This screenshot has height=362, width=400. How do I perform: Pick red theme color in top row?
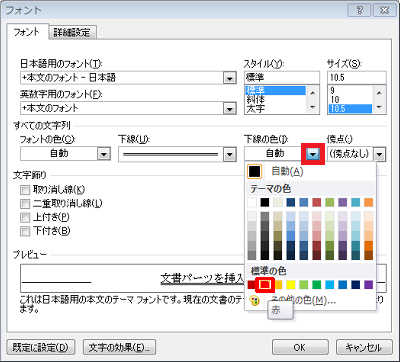tap(317, 202)
